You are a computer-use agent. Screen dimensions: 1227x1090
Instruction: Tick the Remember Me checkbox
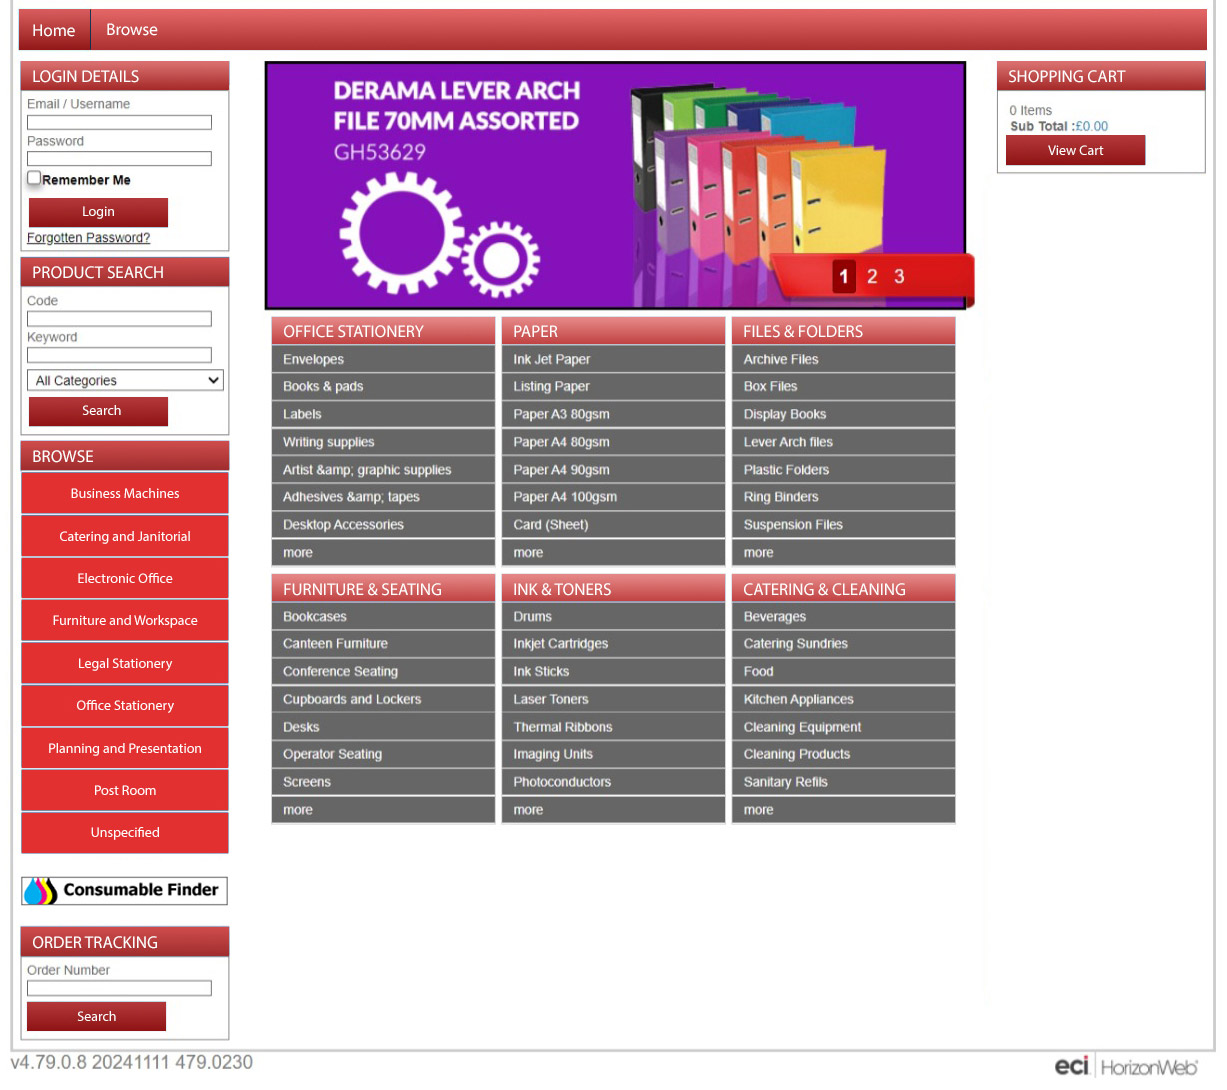point(34,178)
